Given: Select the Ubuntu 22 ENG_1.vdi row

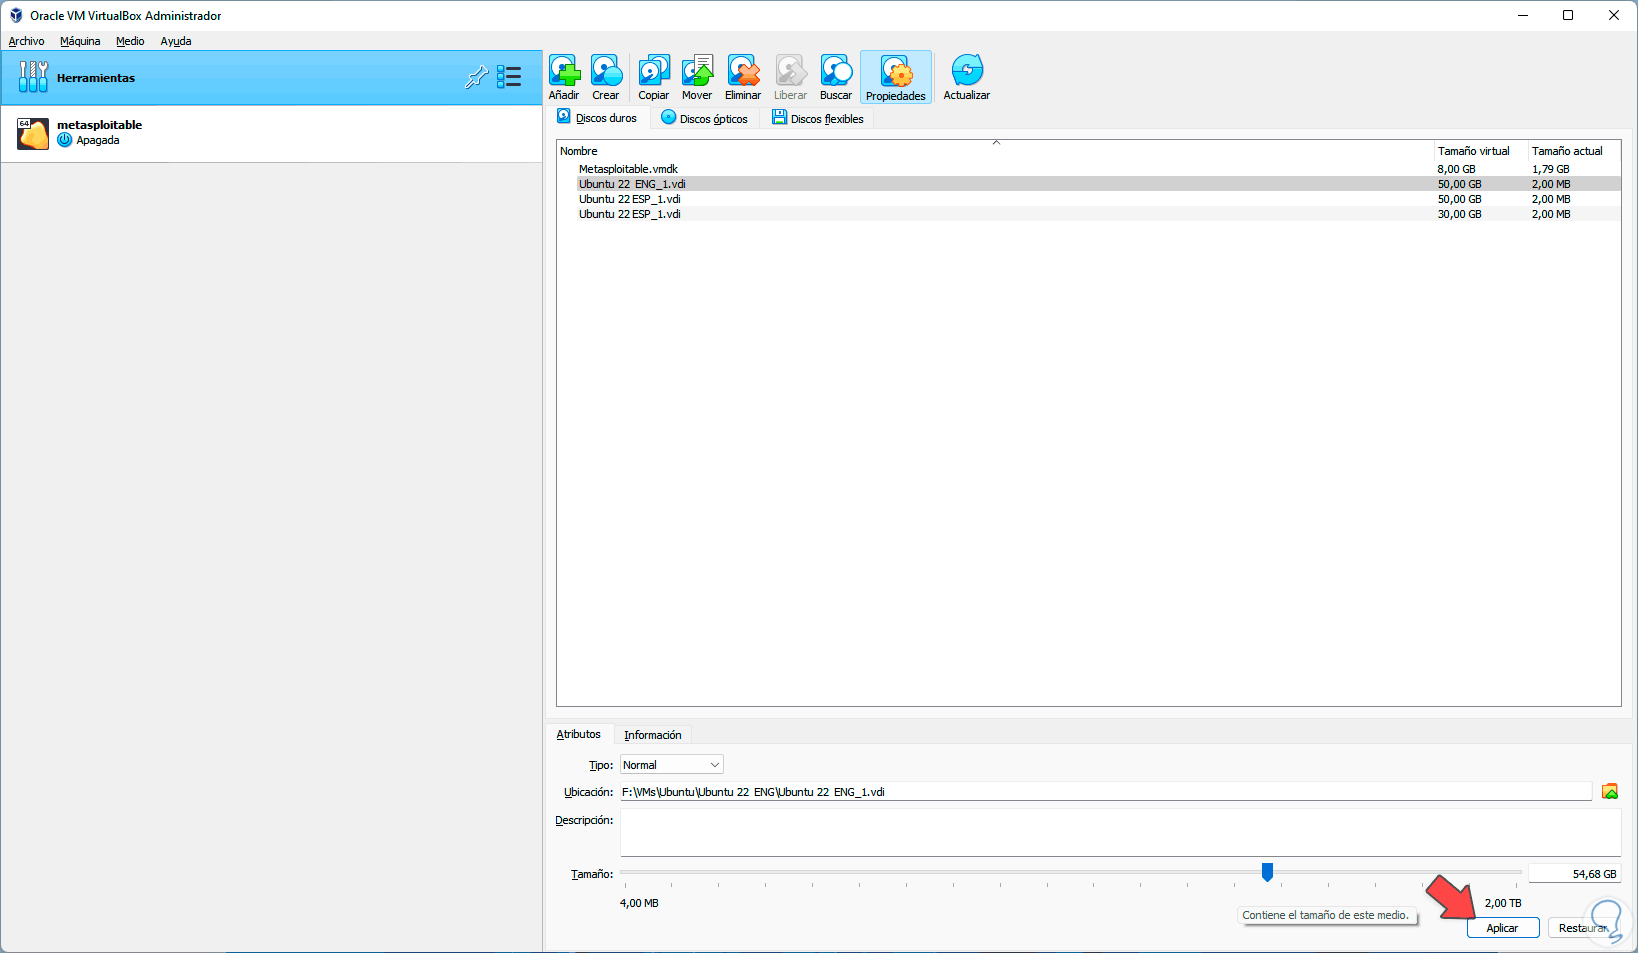Looking at the screenshot, I should tap(1089, 184).
